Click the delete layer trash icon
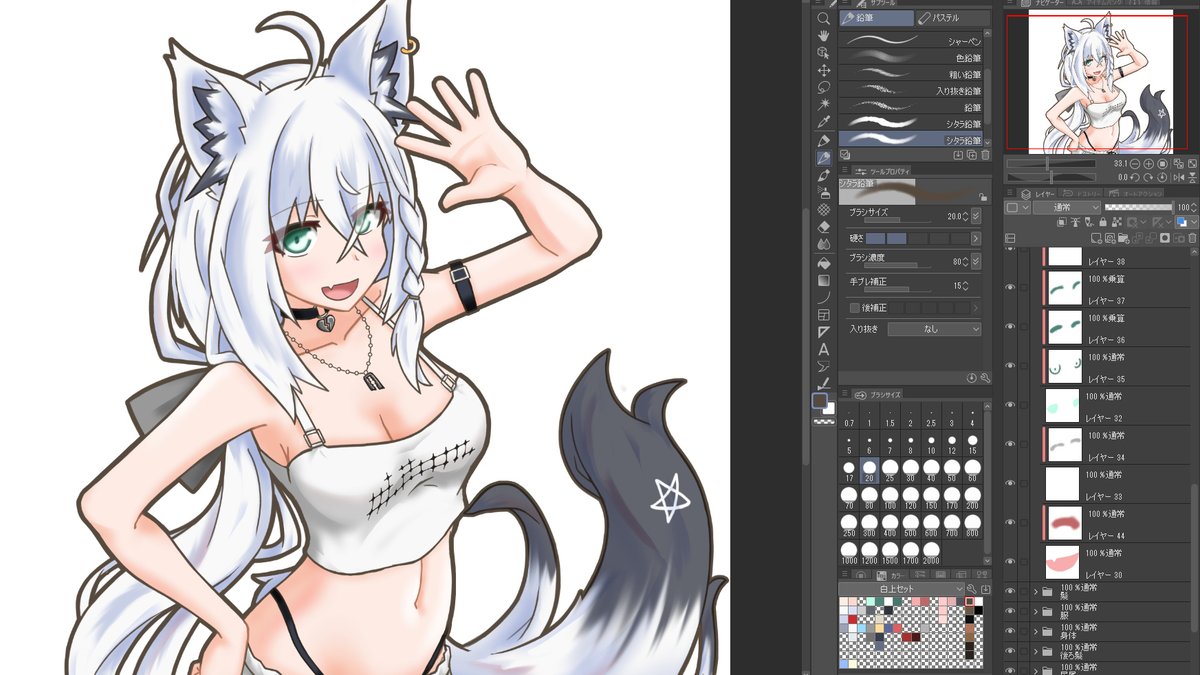This screenshot has height=675, width=1200. tap(1191, 238)
